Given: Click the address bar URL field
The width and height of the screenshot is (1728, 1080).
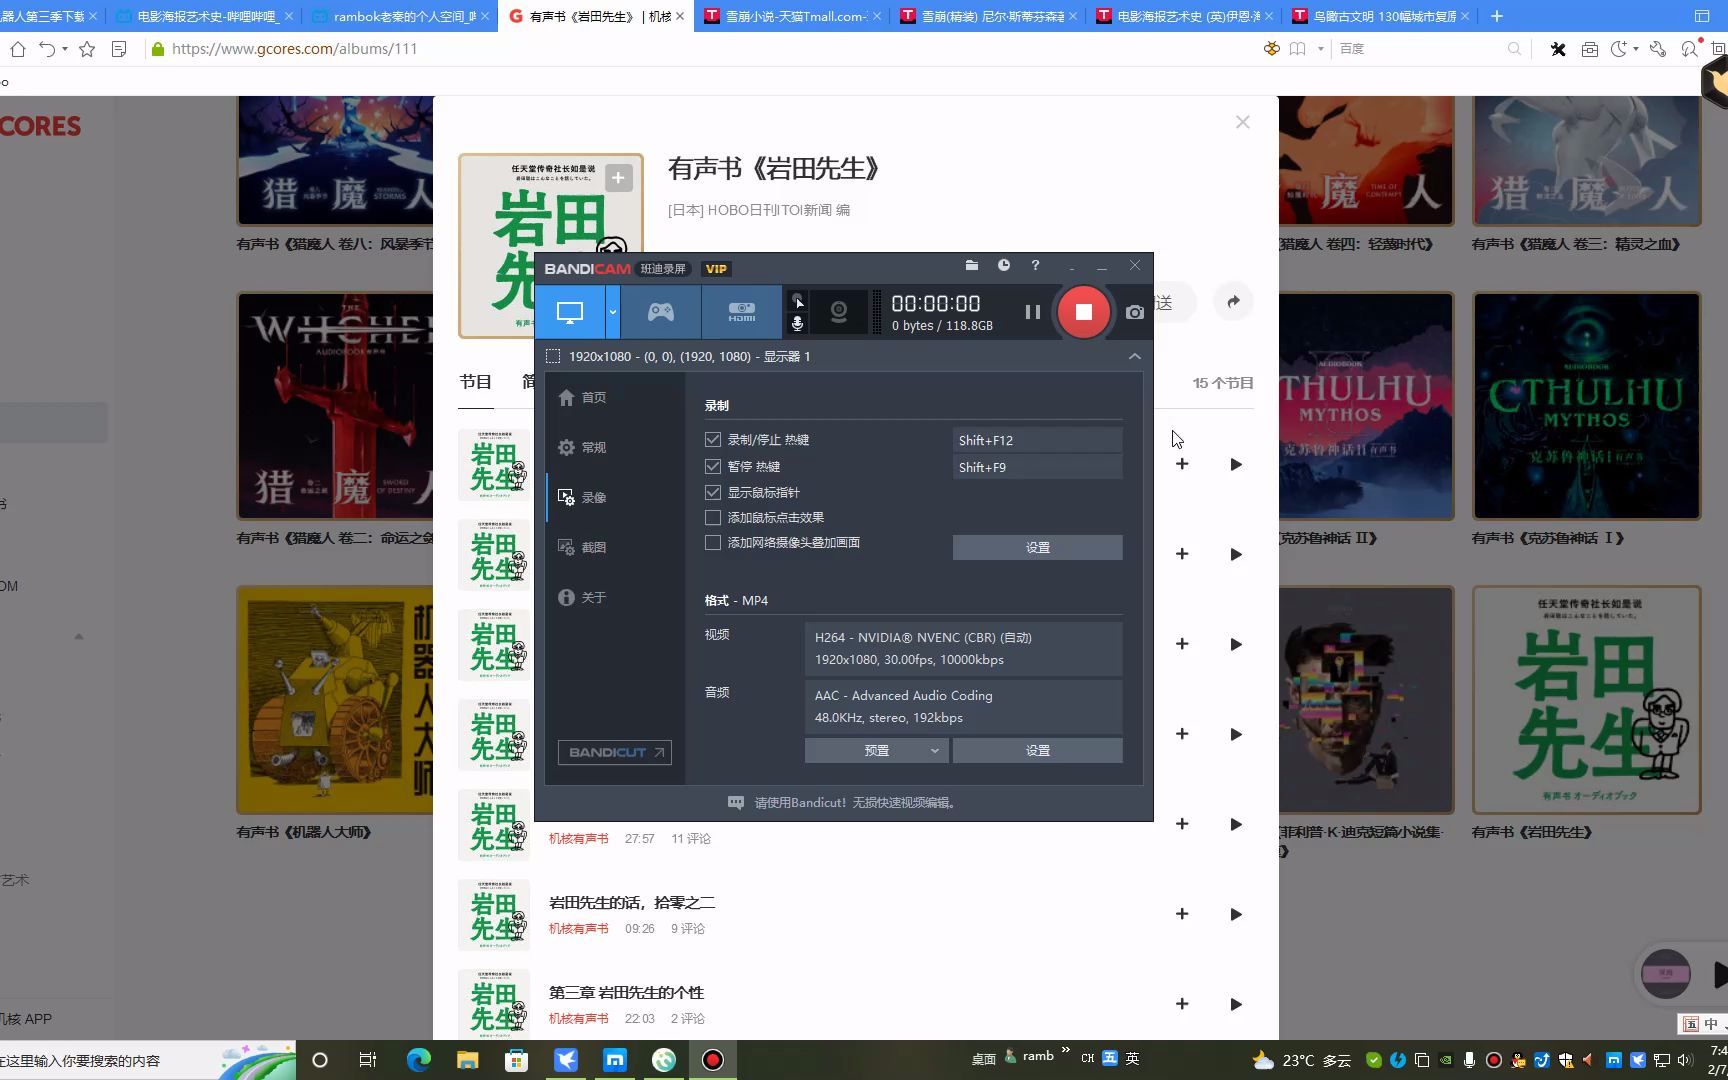Looking at the screenshot, I should (x=700, y=48).
